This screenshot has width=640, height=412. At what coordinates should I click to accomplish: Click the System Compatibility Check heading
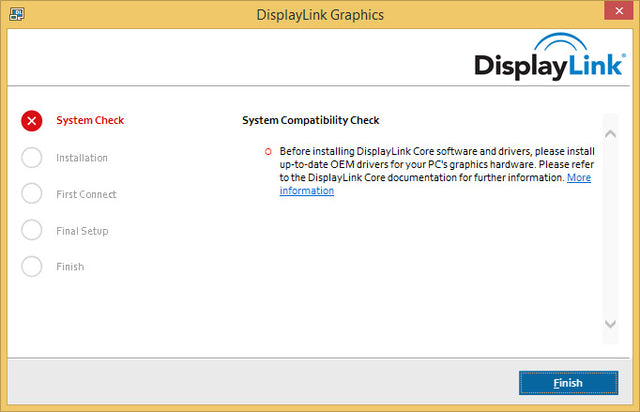[311, 120]
